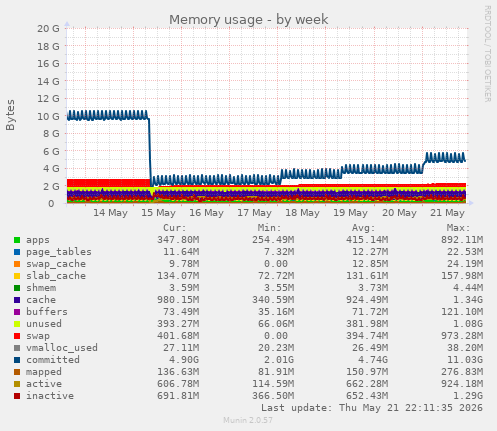Click the '18 May' x-axis label
This screenshot has width=497, height=431.
[x=302, y=213]
